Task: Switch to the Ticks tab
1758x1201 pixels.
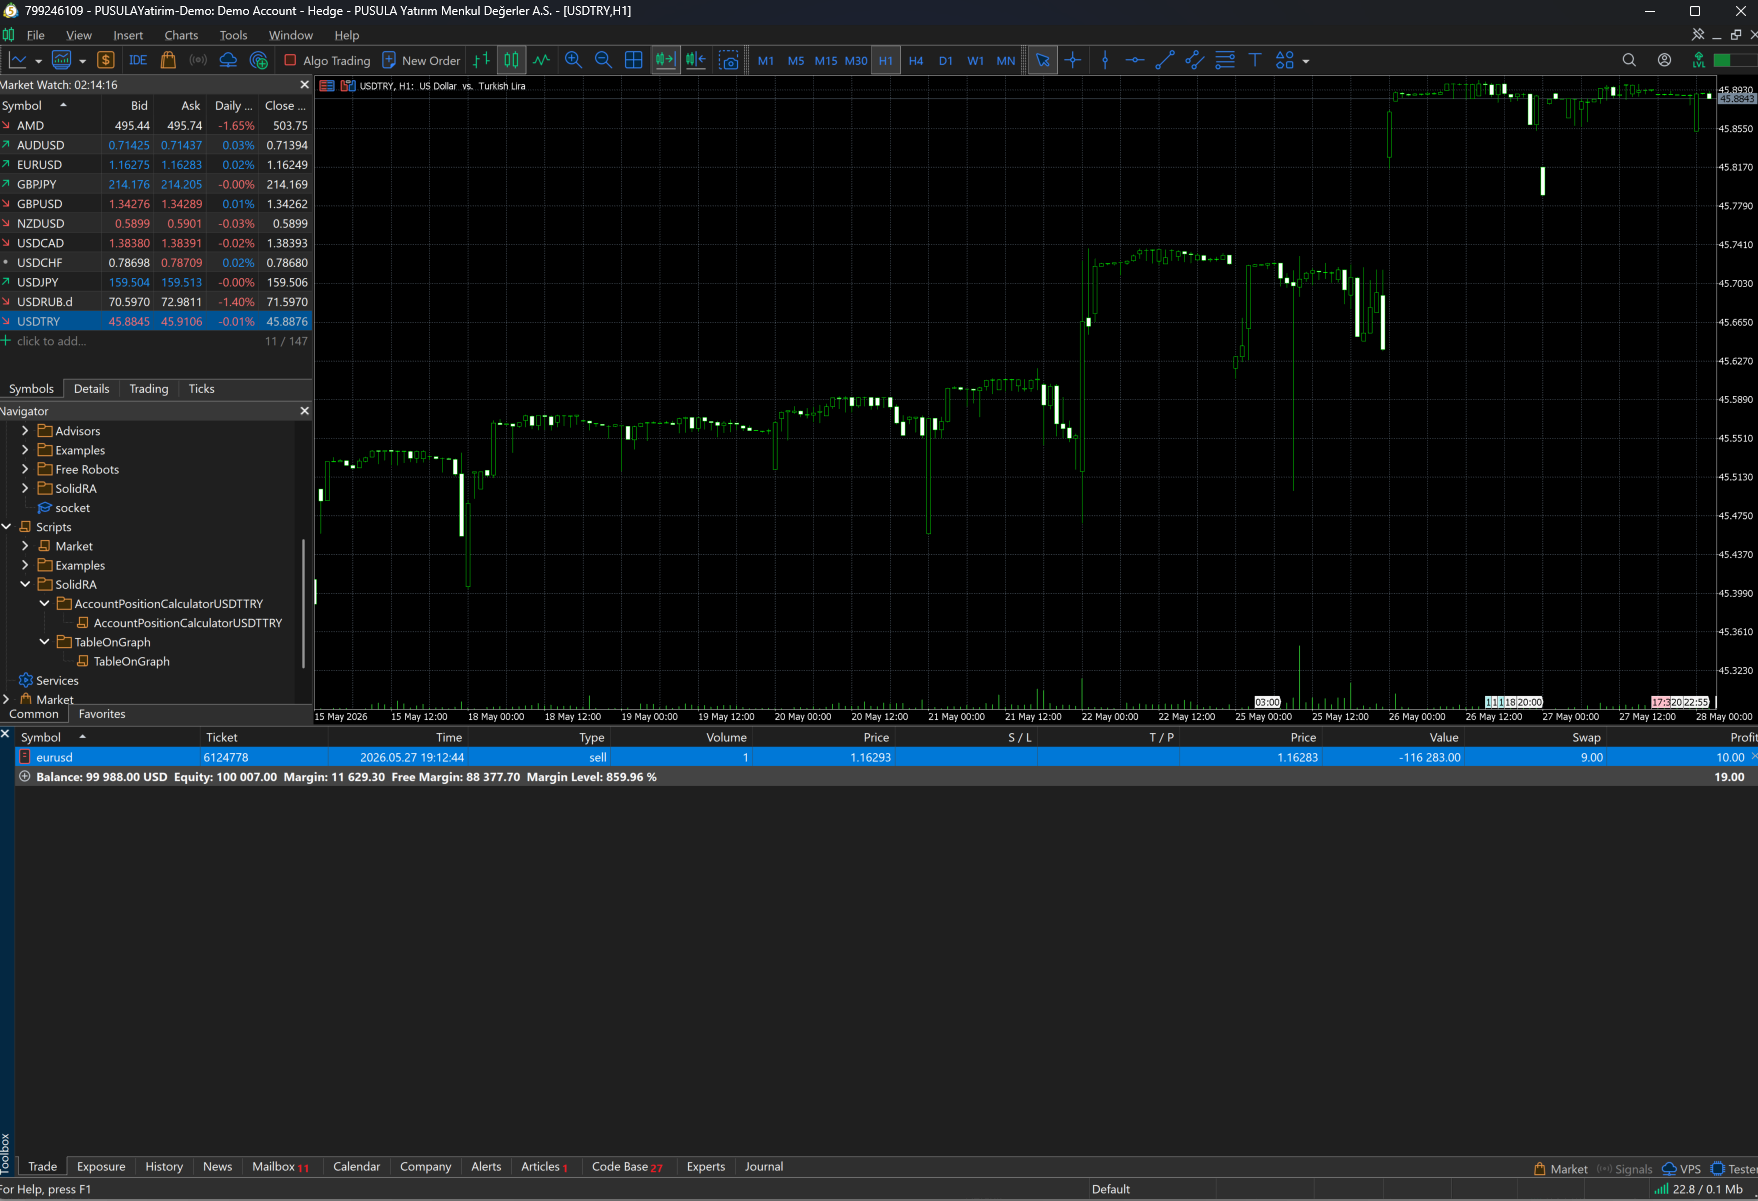Action: click(201, 389)
